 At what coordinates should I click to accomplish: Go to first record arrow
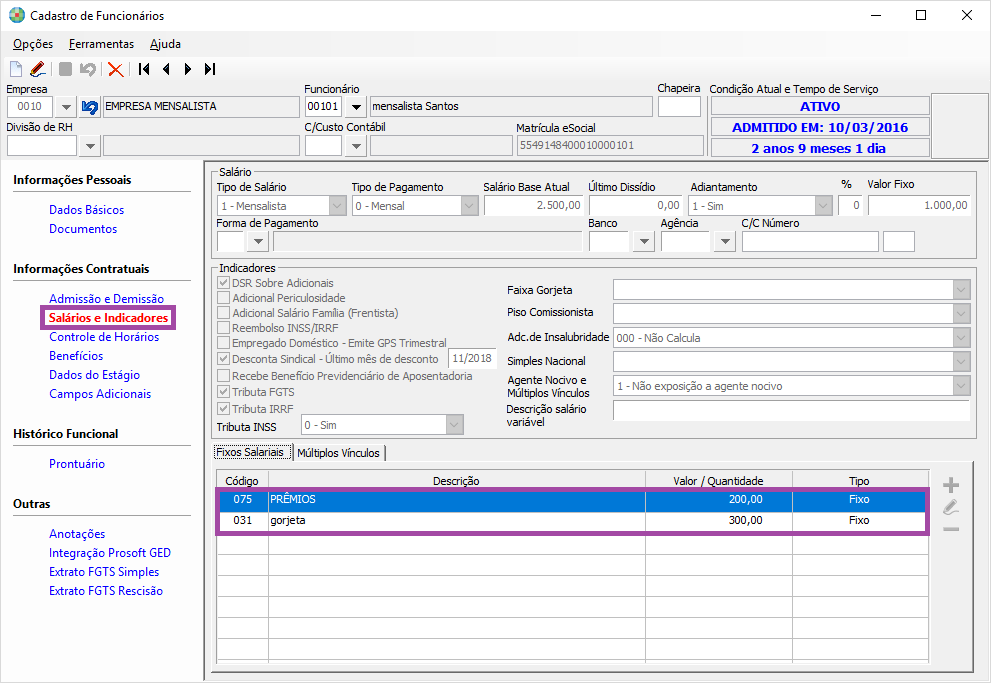[x=144, y=69]
